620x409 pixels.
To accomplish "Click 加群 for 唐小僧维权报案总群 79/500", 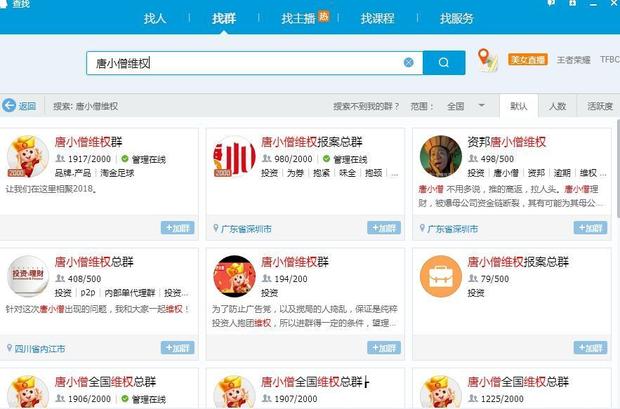I will click(x=590, y=348).
